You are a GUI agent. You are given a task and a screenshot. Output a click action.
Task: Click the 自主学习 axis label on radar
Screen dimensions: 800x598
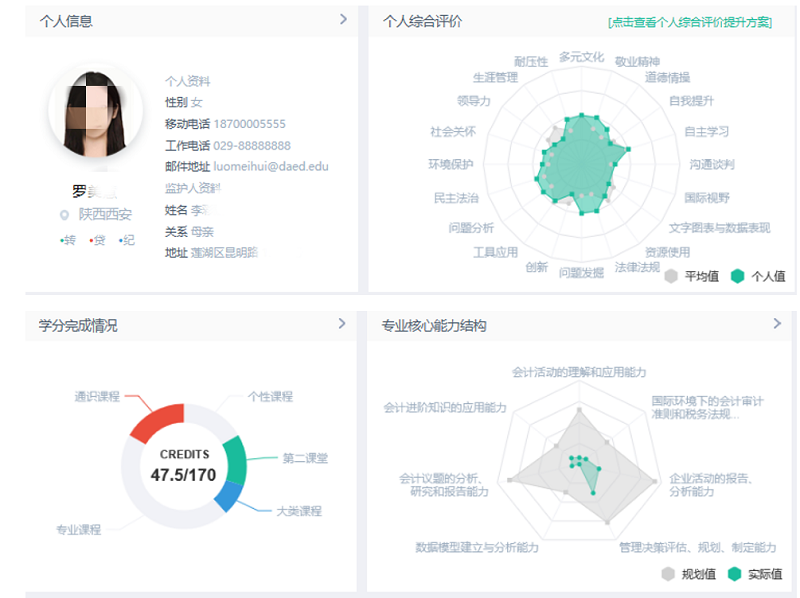pos(706,132)
